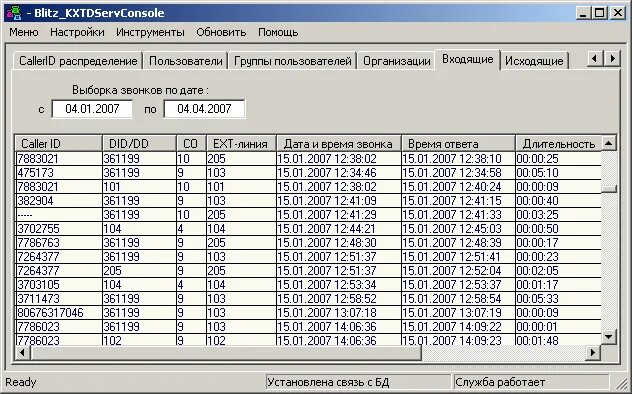The height and width of the screenshot is (394, 632).
Task: Select Caller ID cell 3711473
Action: coord(58,299)
